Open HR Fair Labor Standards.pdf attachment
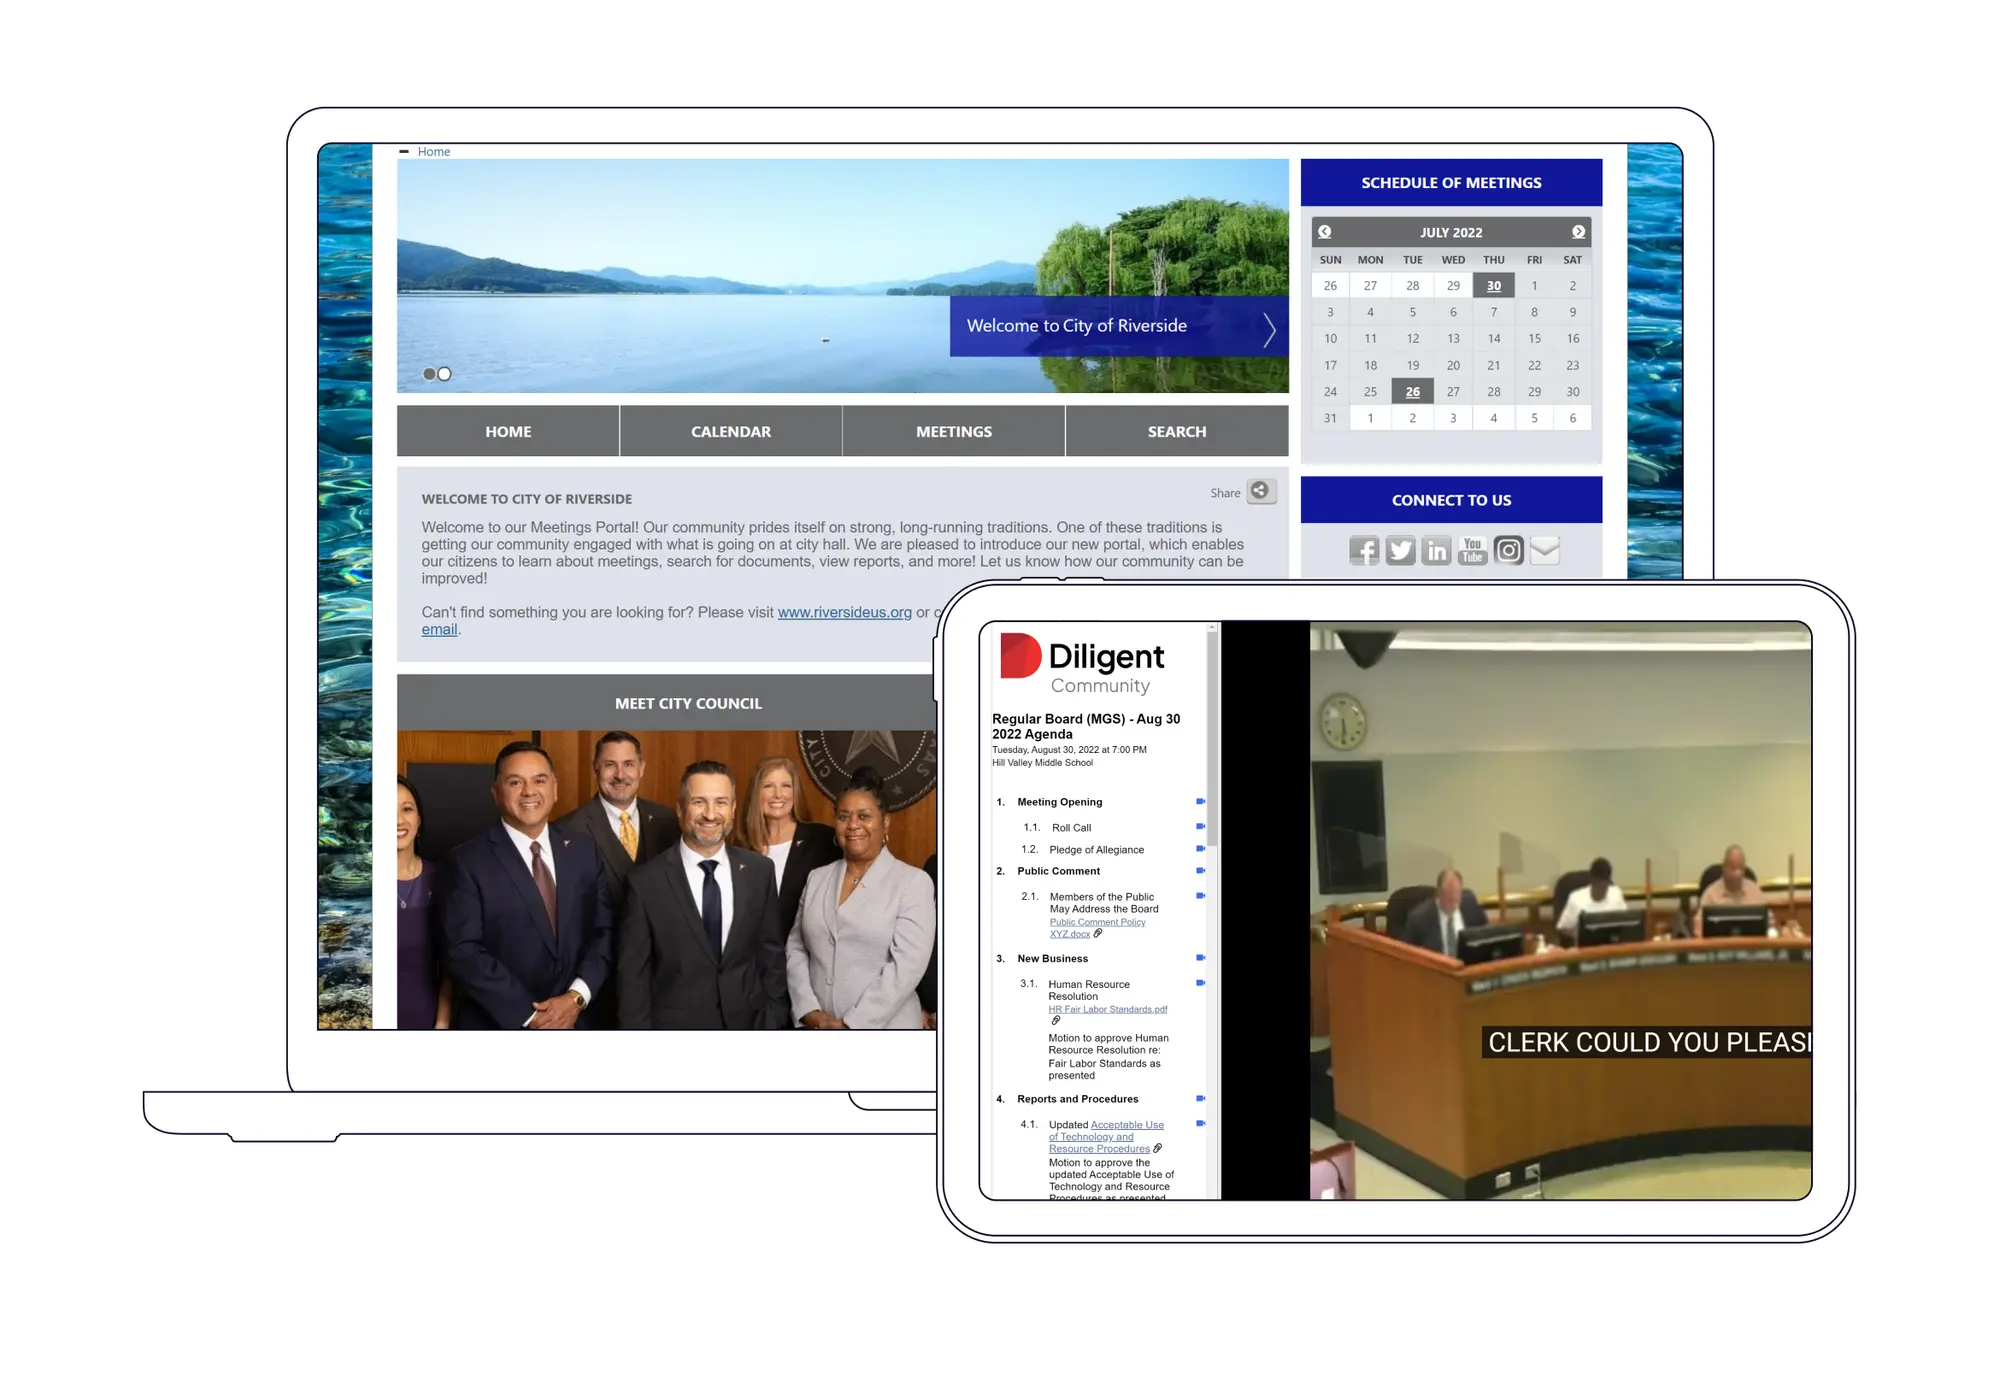This screenshot has height=1393, width=2000. (1107, 1010)
